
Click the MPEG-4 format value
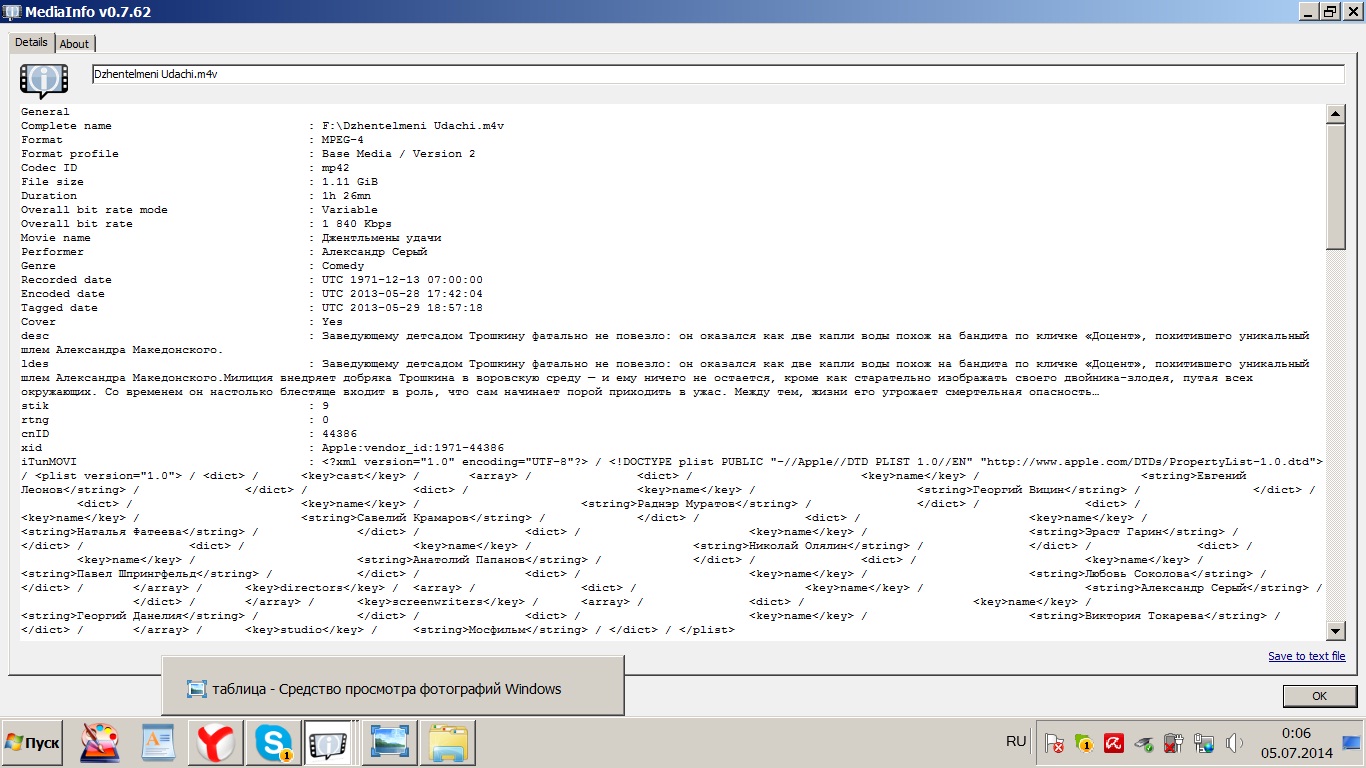[343, 140]
